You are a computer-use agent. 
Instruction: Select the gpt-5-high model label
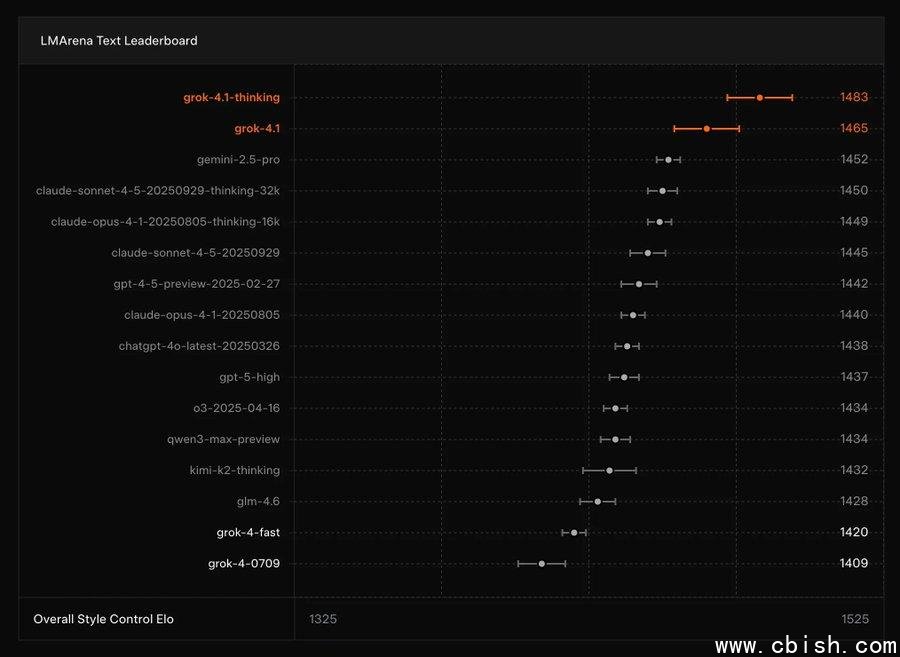coord(249,377)
